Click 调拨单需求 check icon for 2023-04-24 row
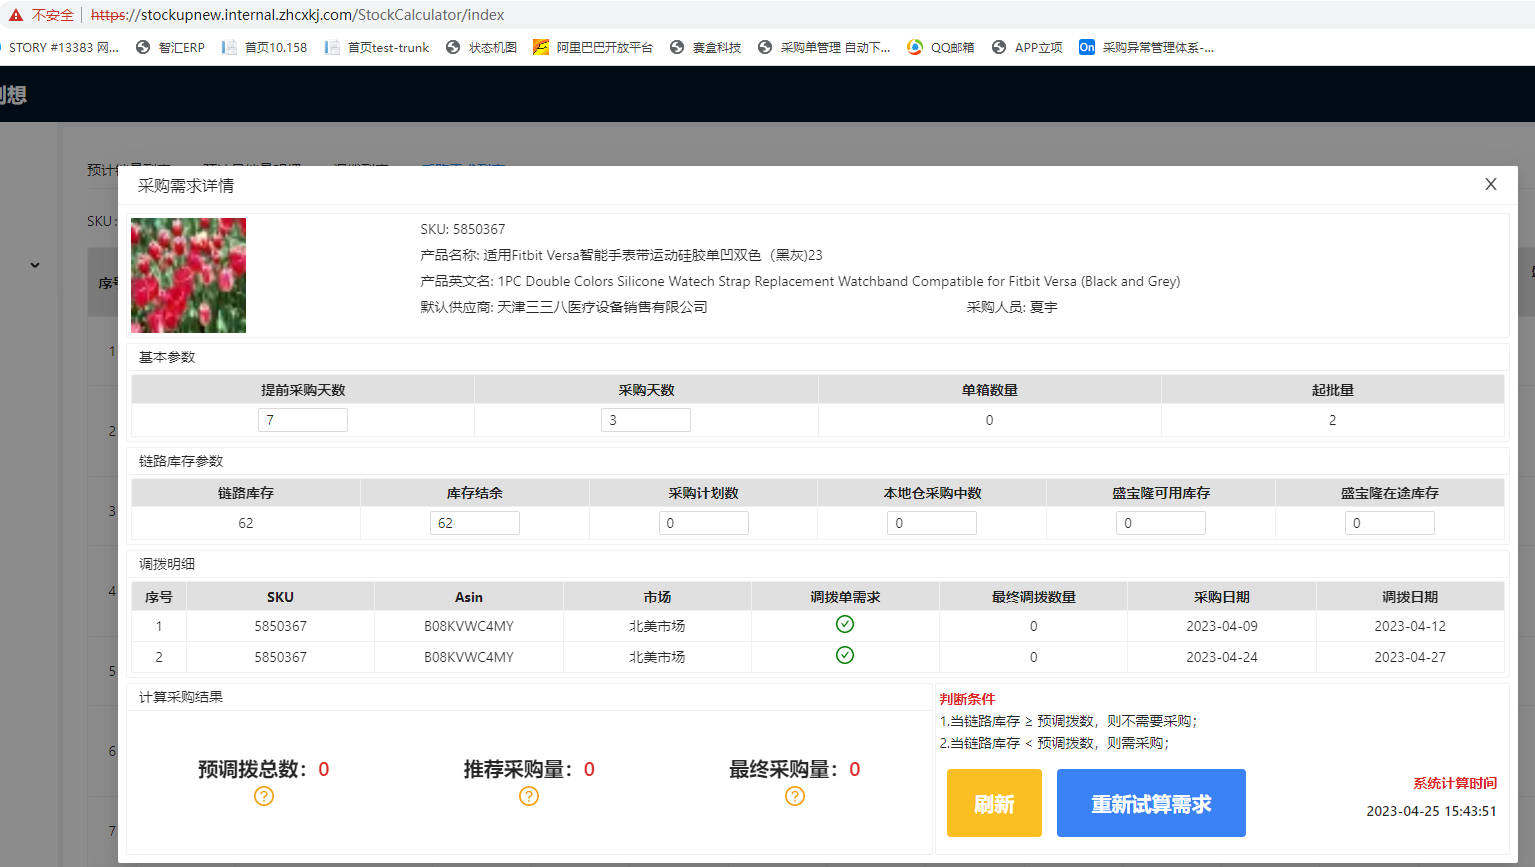The width and height of the screenshot is (1535, 867). (845, 655)
